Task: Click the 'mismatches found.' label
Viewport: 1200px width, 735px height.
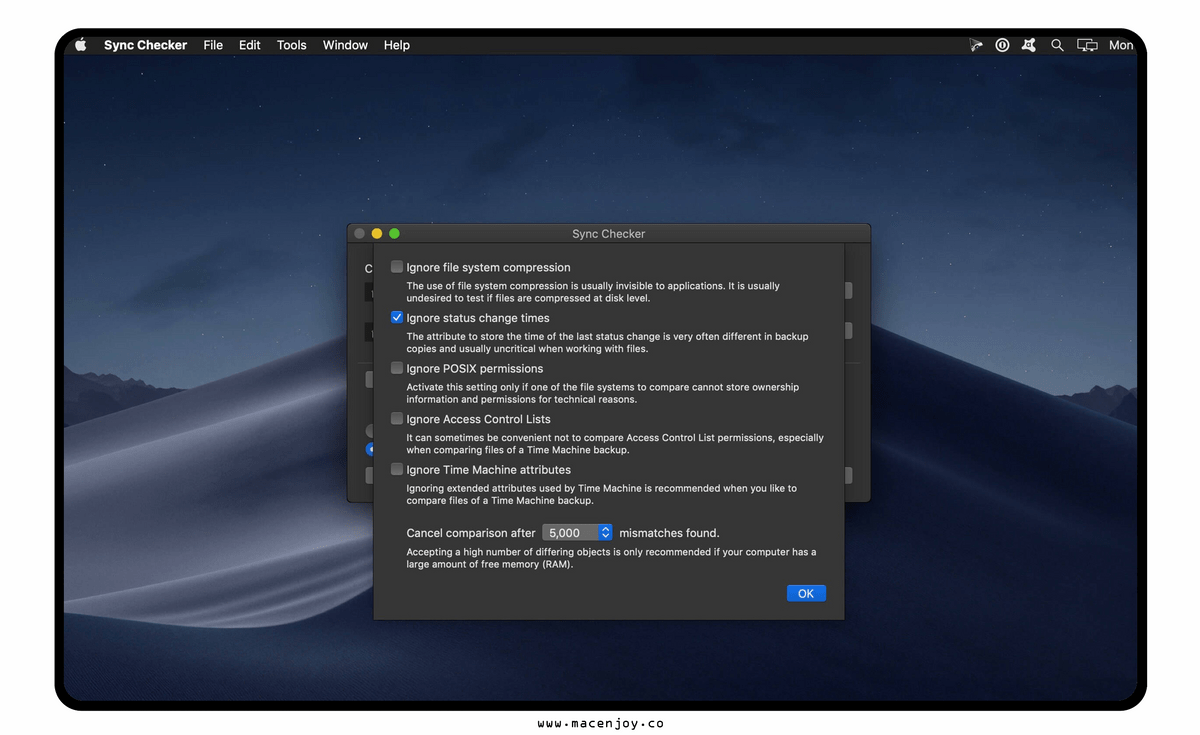Action: coord(669,533)
